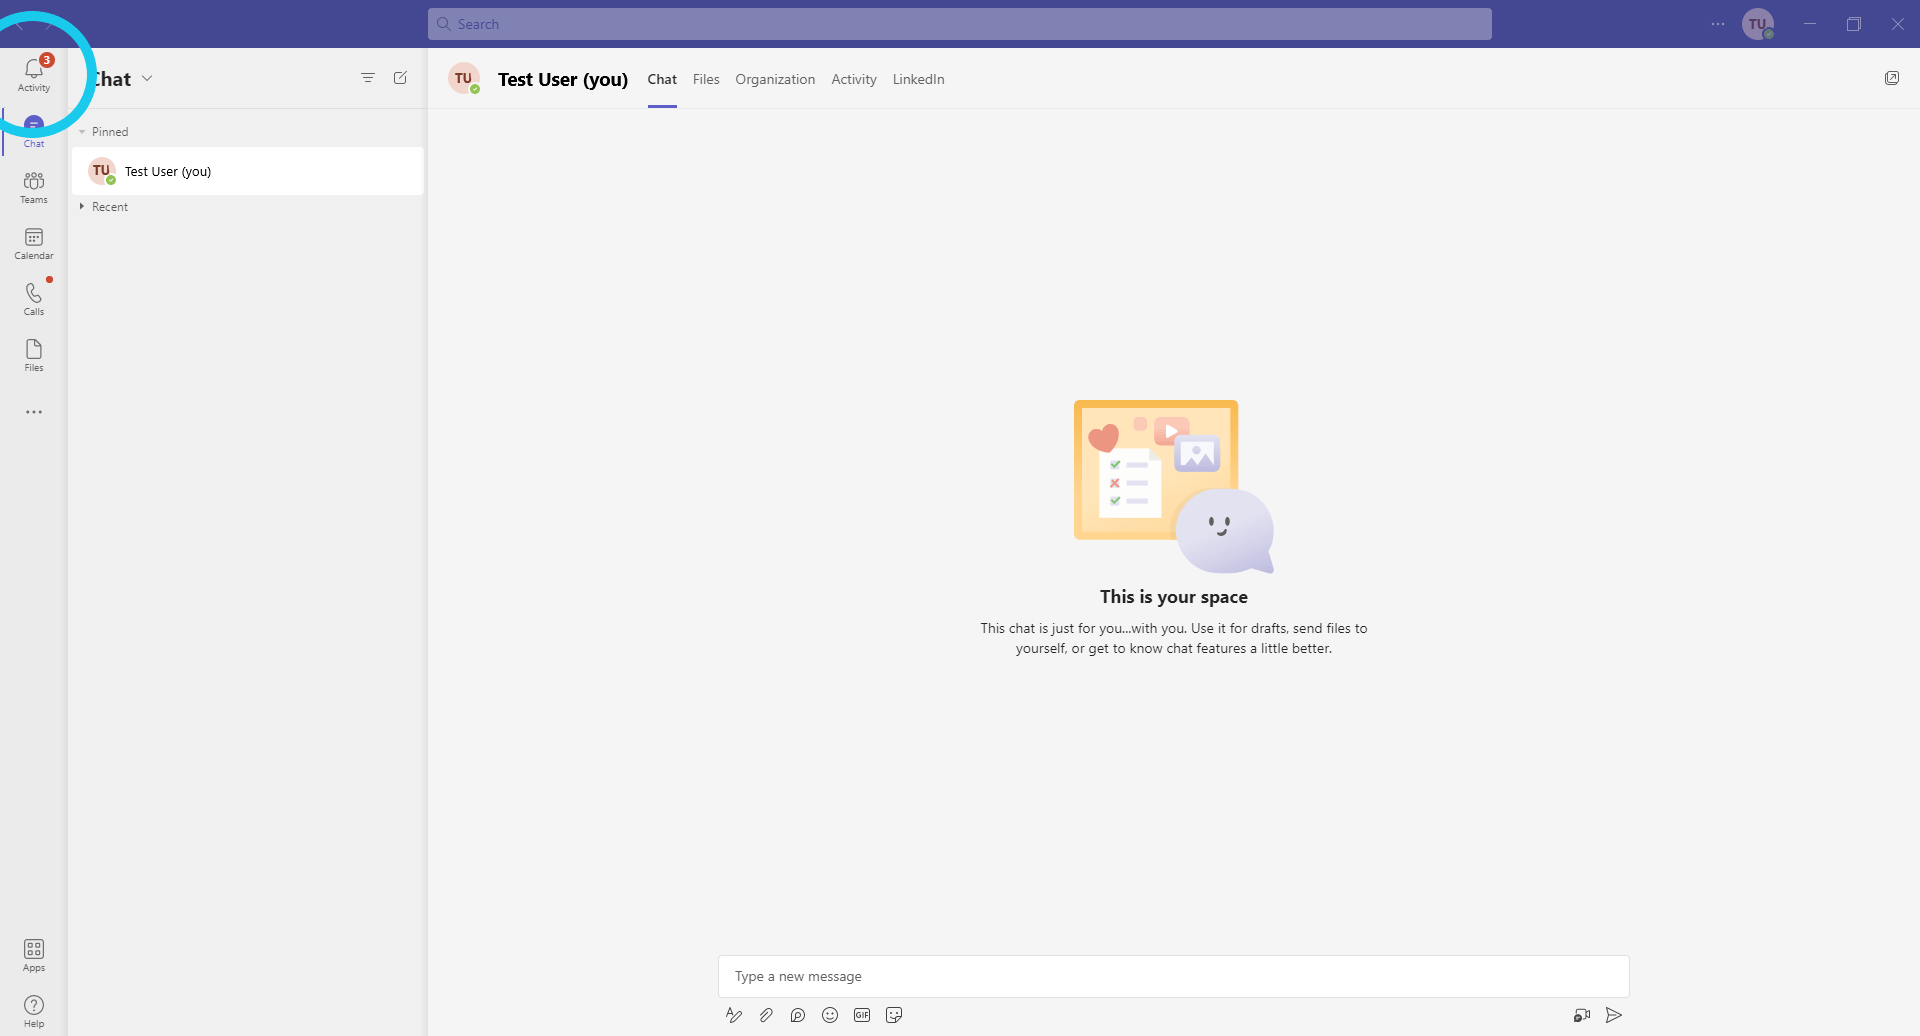
Task: Start a new chat with compose icon
Action: (x=400, y=78)
